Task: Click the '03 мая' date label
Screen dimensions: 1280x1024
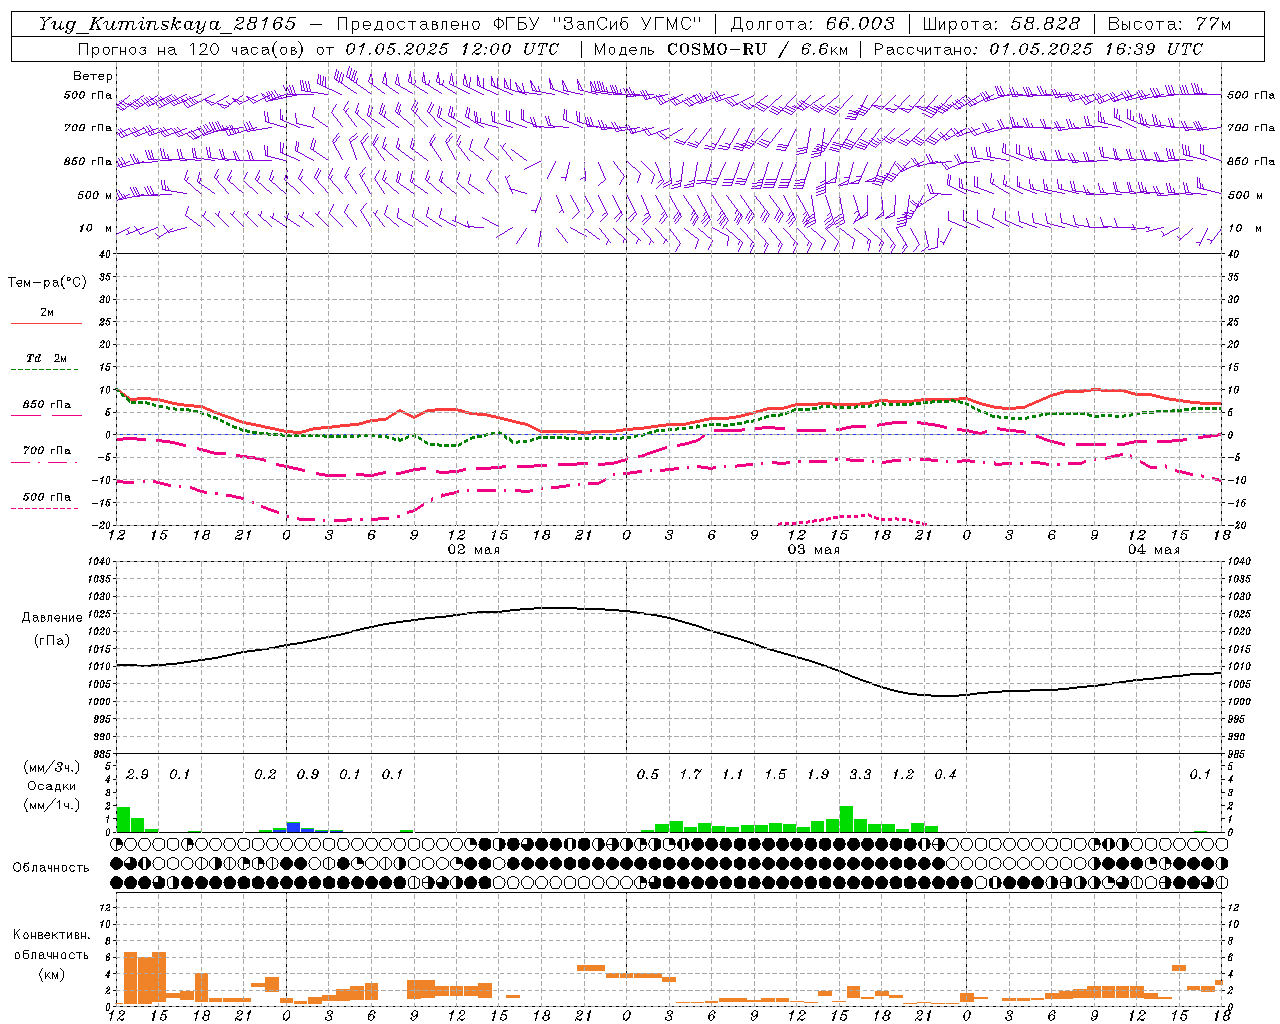Action: point(814,550)
